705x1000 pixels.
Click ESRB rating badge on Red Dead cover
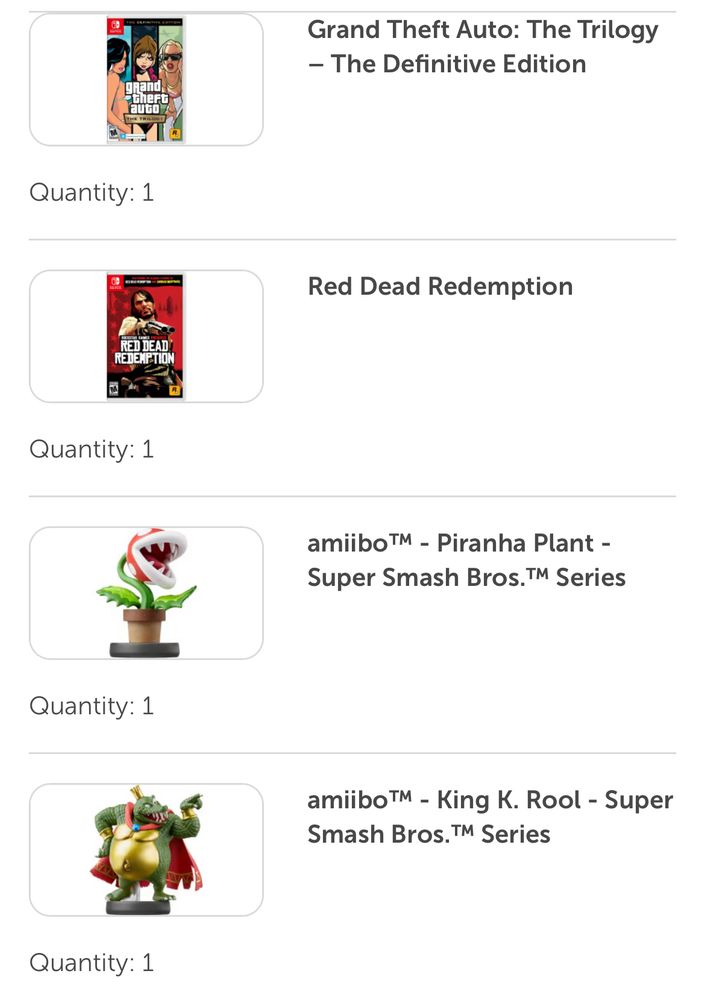pos(114,389)
